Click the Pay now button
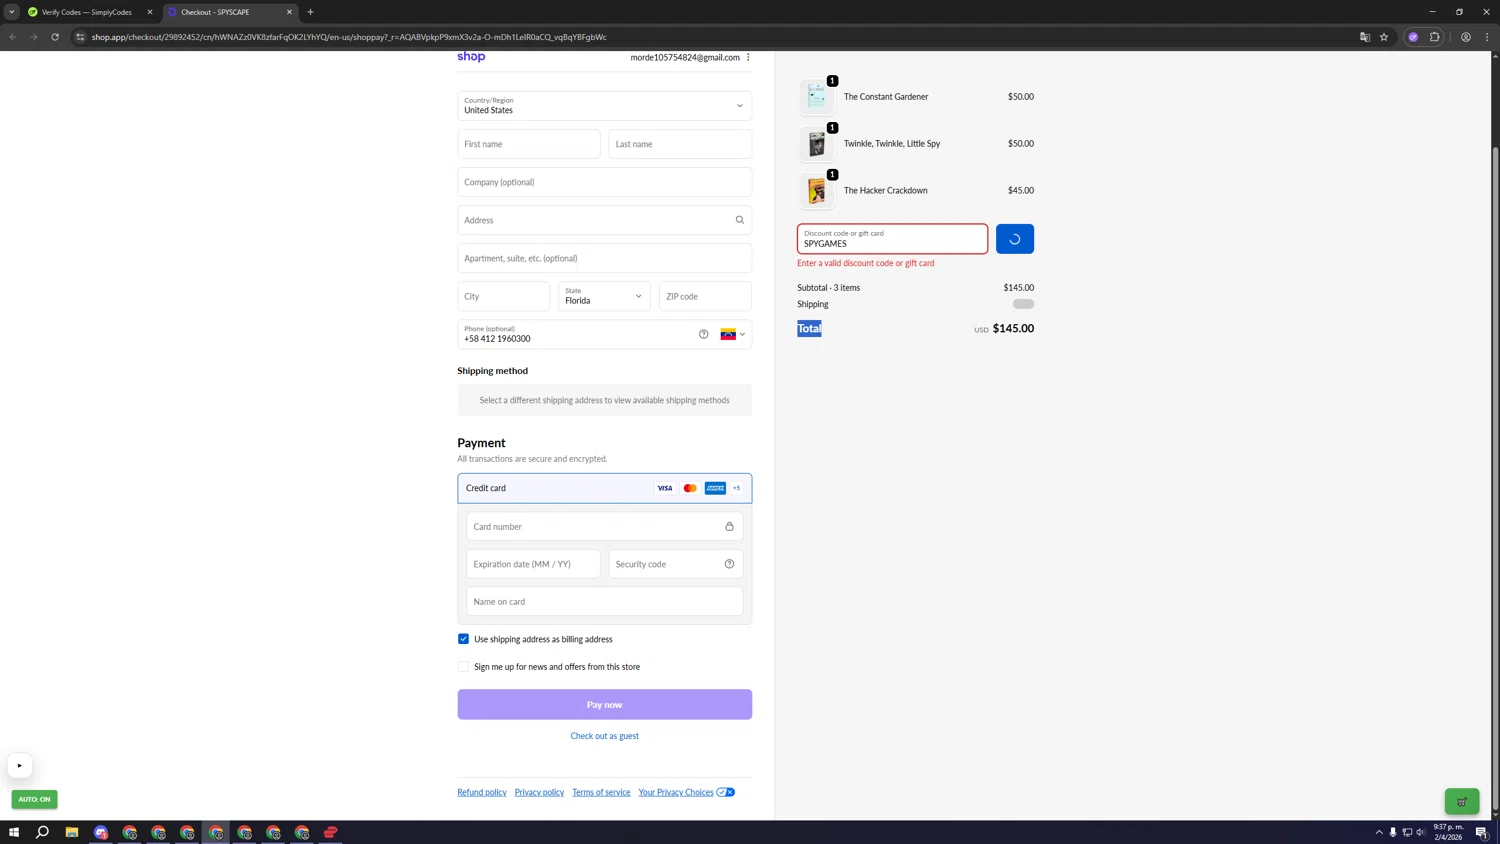The image size is (1500, 844). (605, 705)
